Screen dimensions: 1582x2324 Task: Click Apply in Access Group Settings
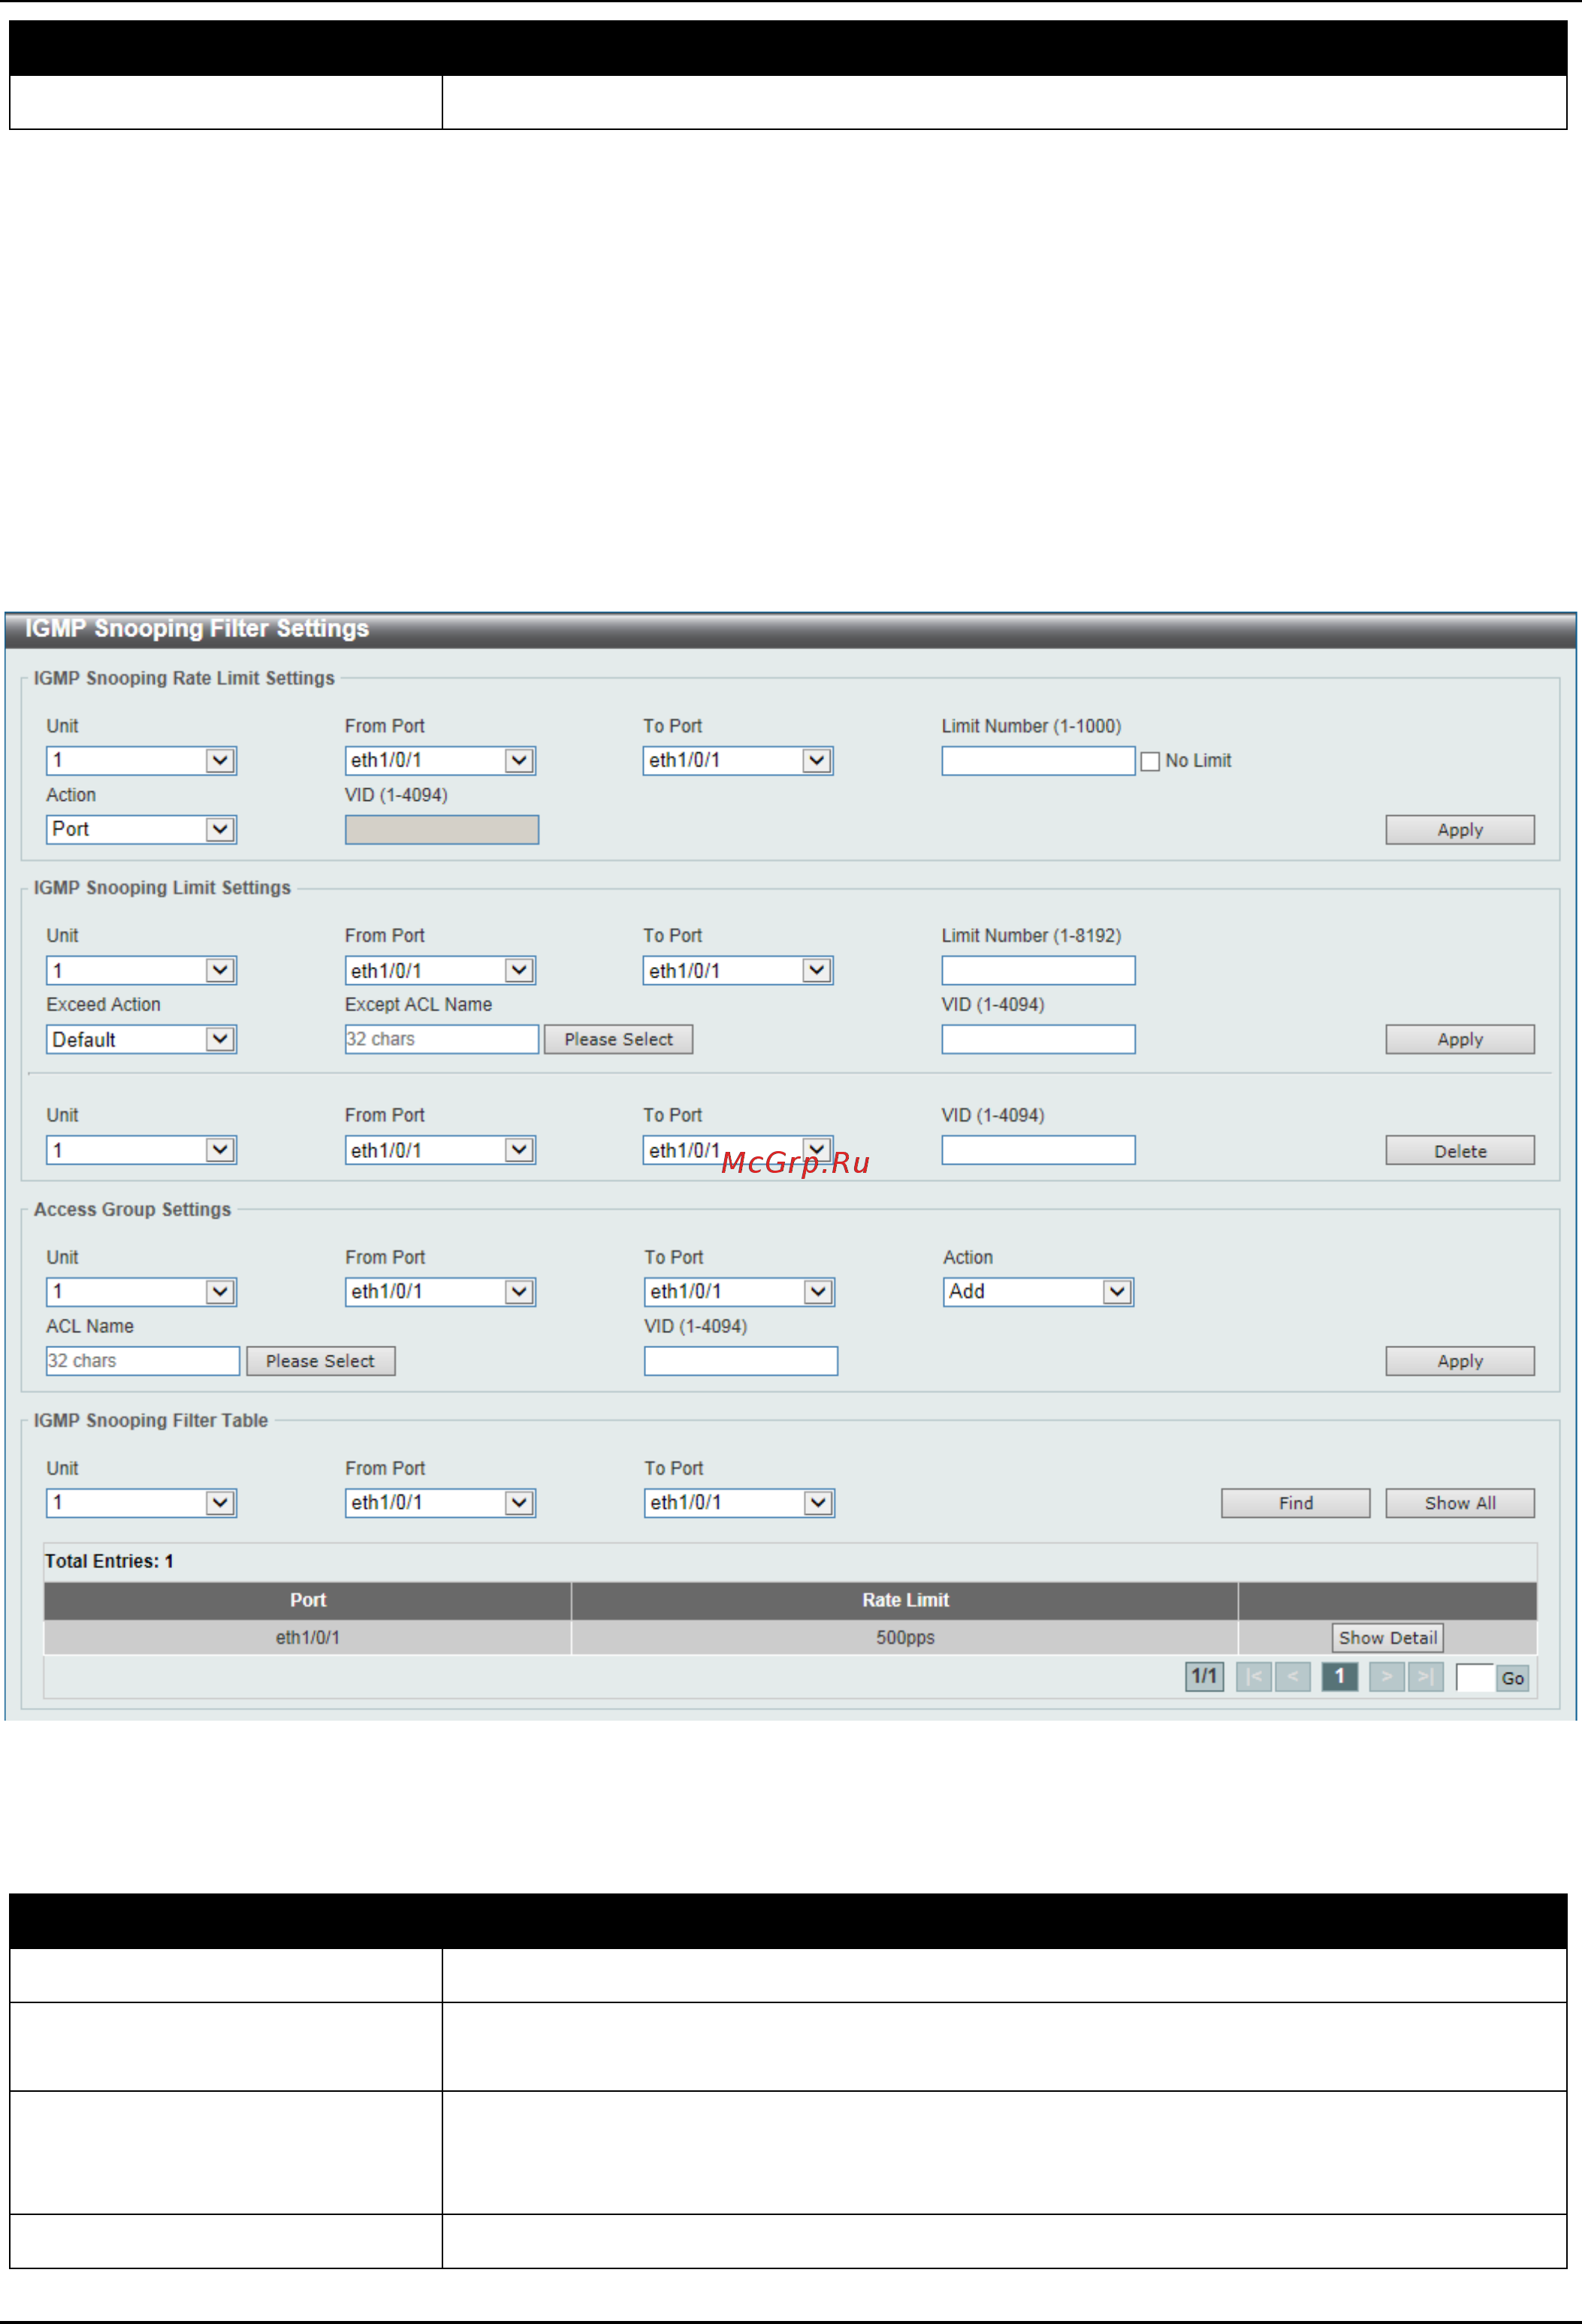coord(1460,1361)
